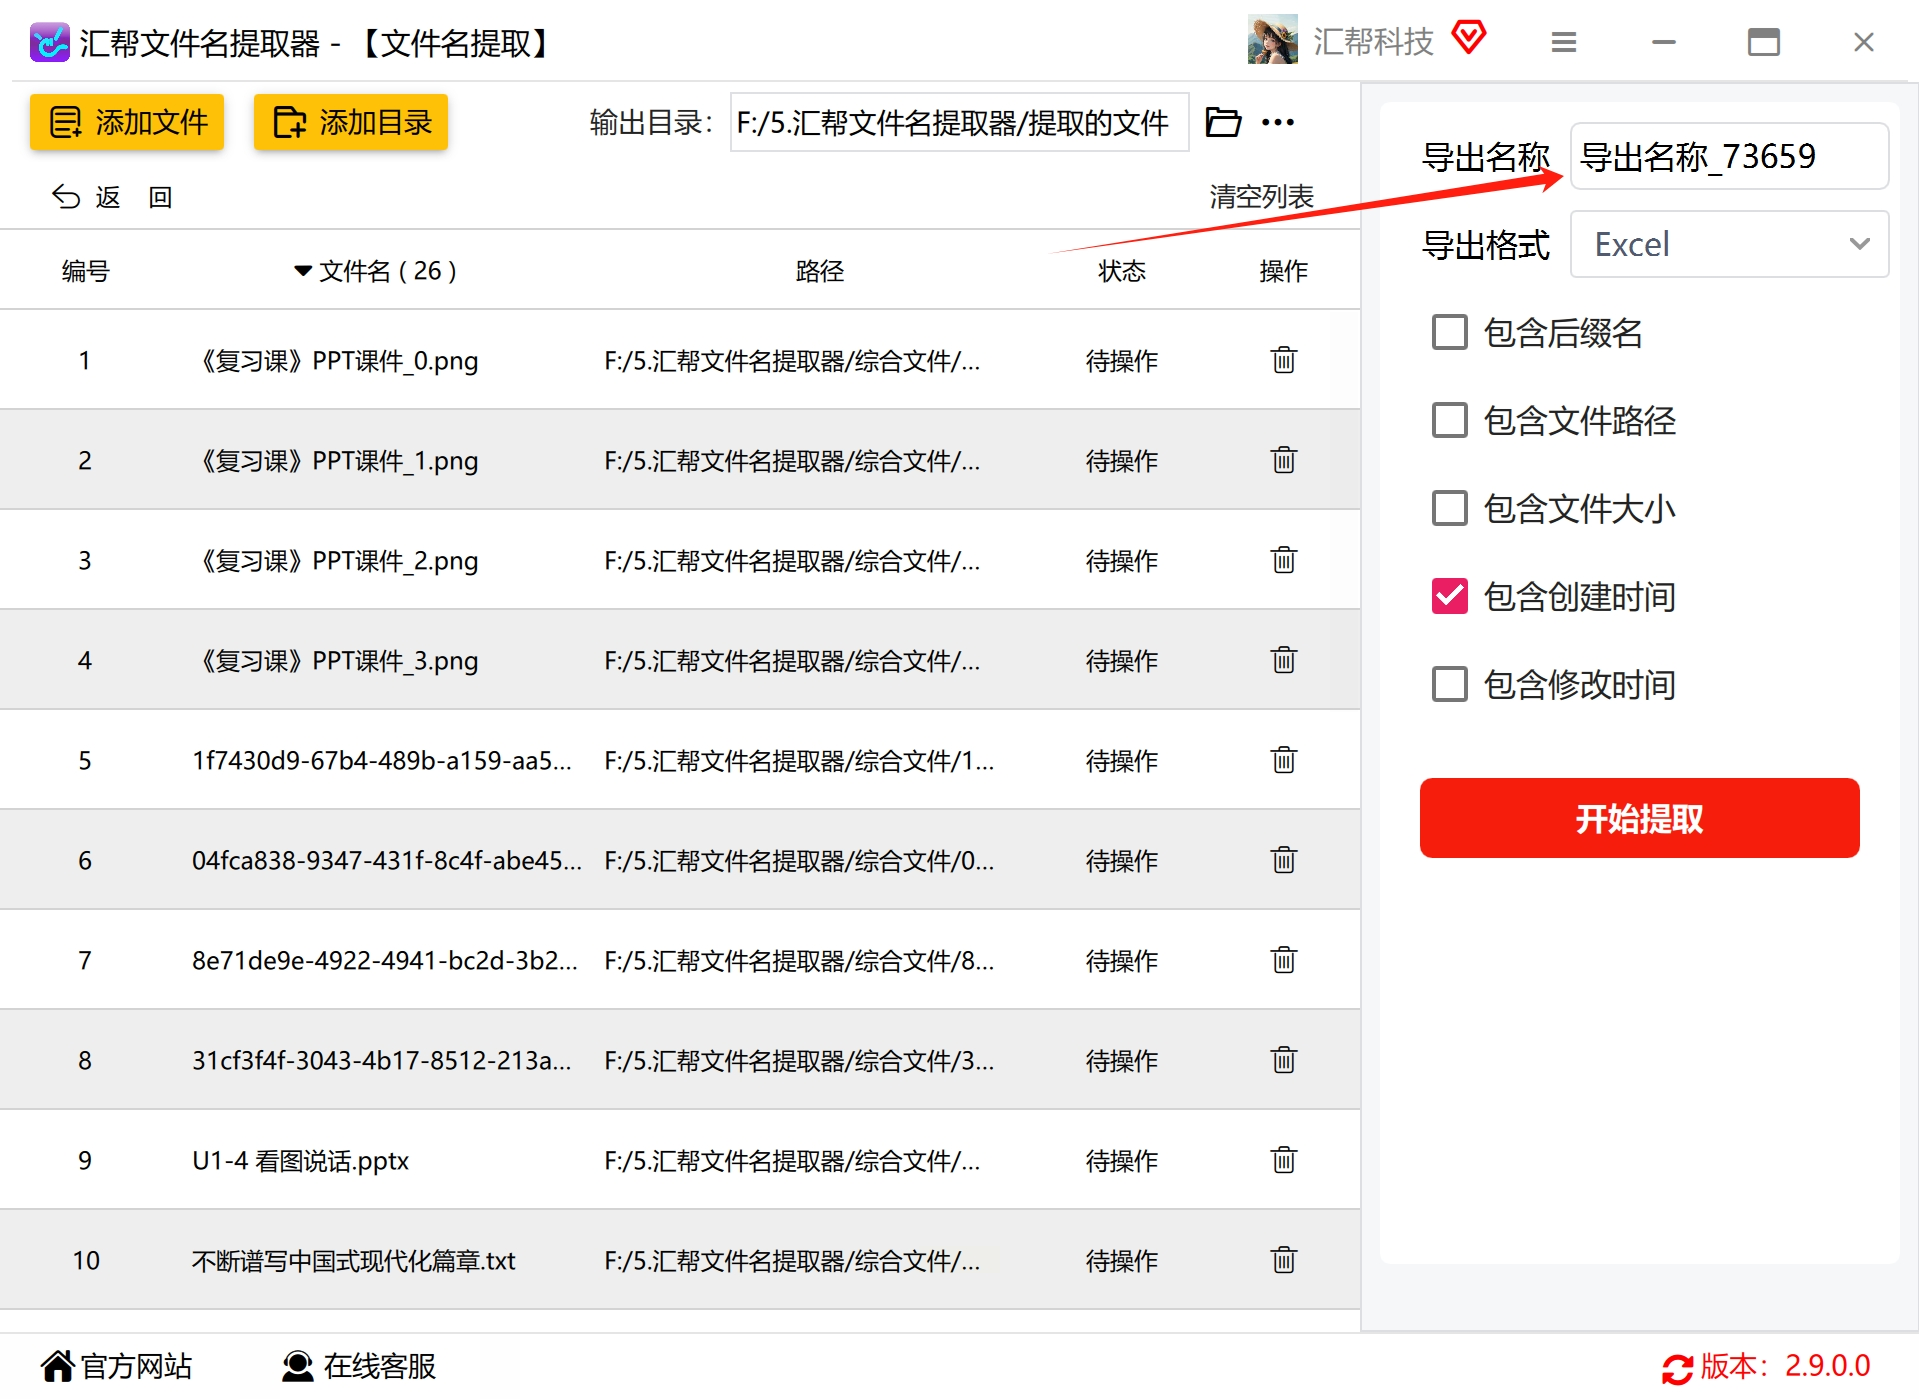Viewport: 1919px width, 1399px height.
Task: Tick the 包含文件大小 checkbox
Action: pyautogui.click(x=1449, y=508)
